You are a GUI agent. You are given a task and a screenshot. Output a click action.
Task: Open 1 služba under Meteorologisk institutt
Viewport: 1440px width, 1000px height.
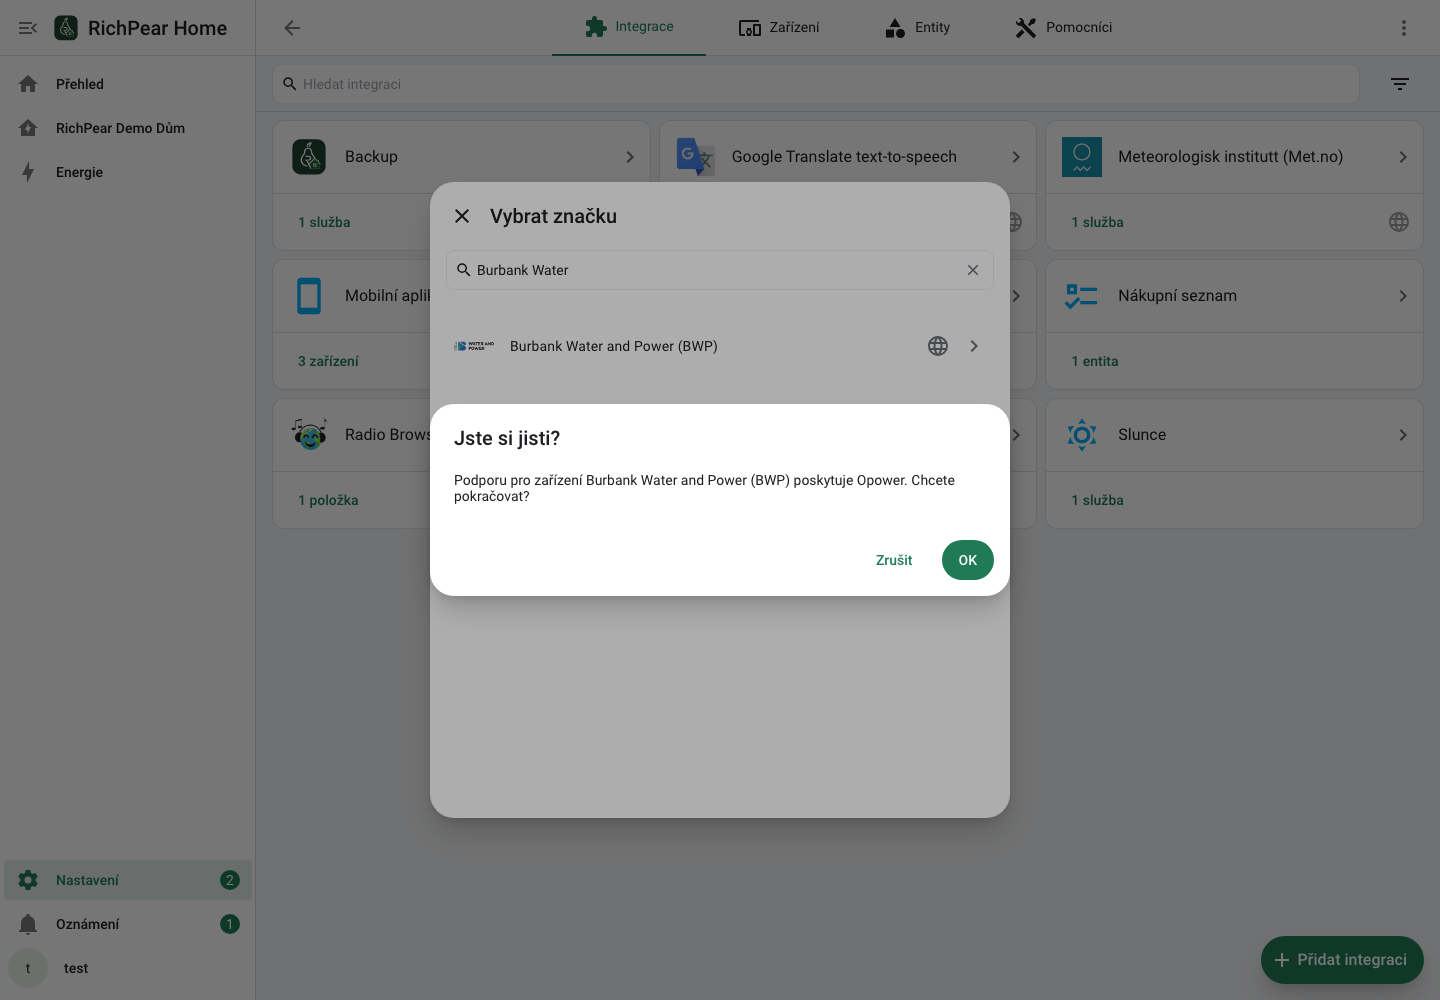(1097, 222)
